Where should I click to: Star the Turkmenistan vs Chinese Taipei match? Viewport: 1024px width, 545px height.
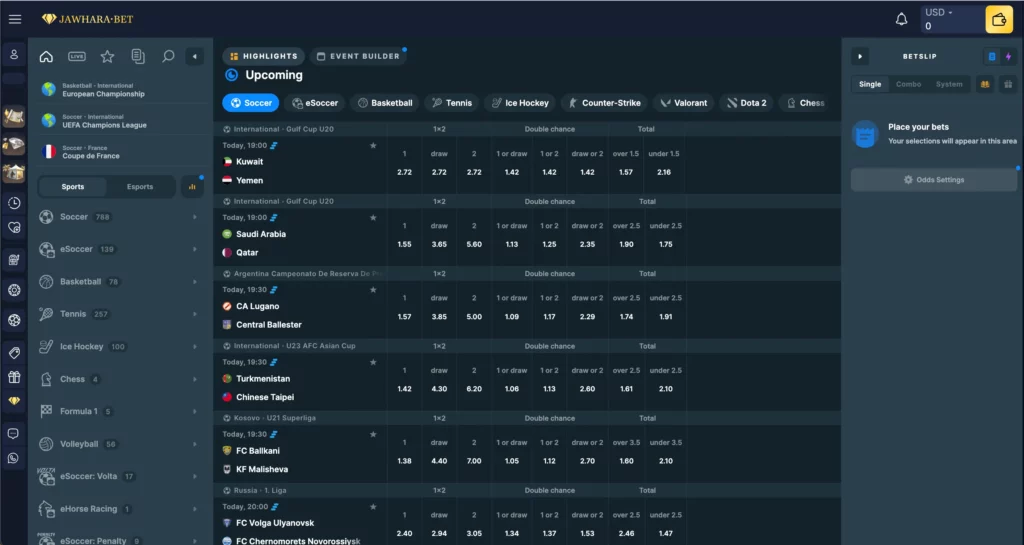(373, 362)
